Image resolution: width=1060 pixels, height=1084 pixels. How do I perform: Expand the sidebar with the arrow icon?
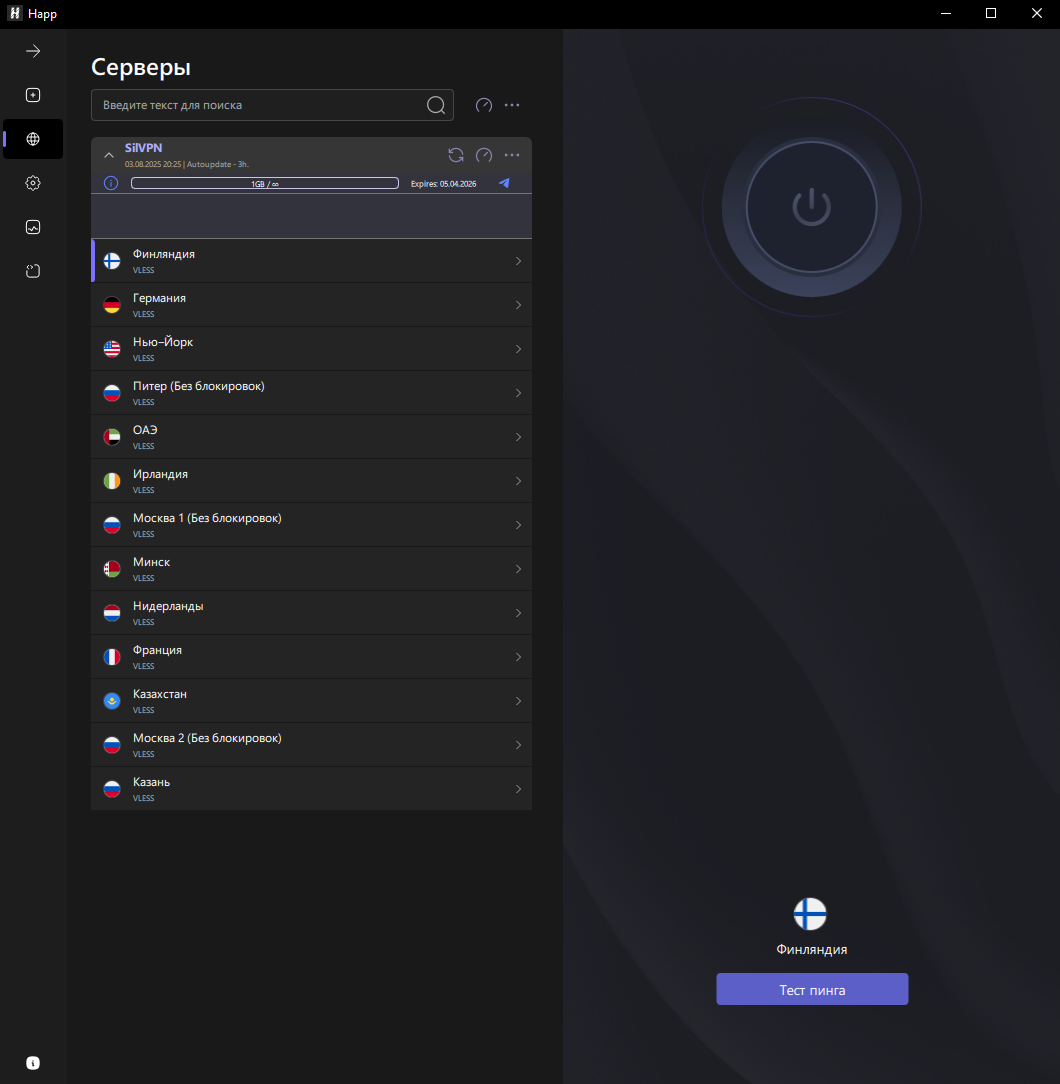click(x=33, y=51)
